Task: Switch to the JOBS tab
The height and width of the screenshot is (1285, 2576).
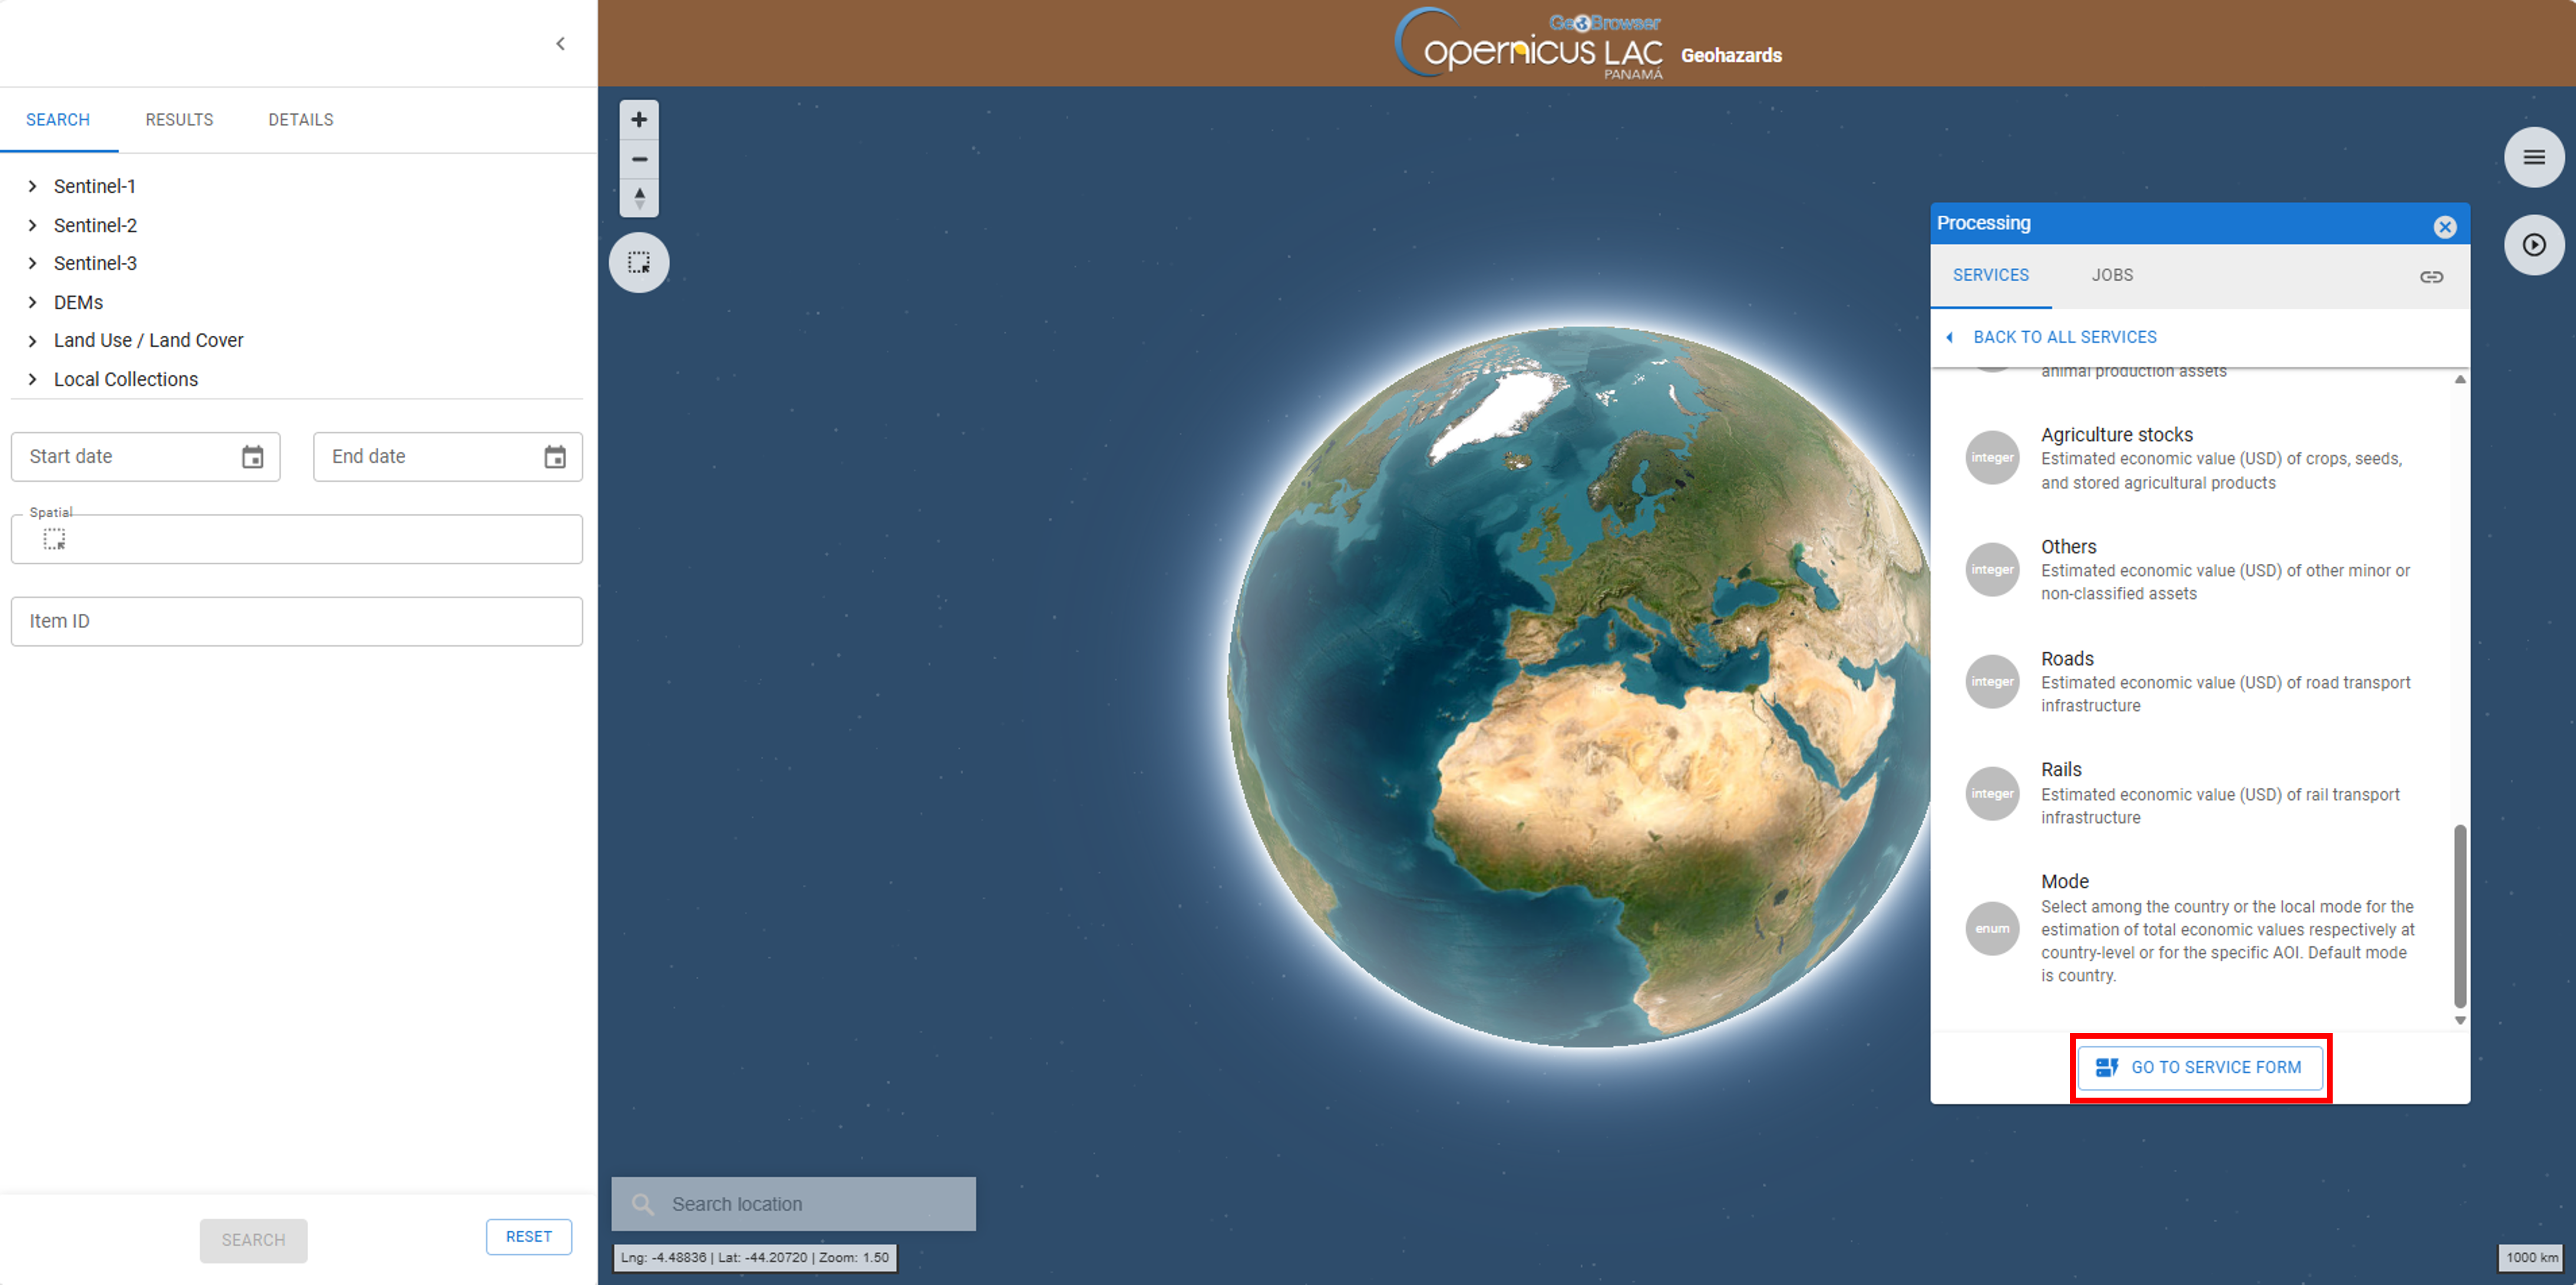Action: [2112, 275]
